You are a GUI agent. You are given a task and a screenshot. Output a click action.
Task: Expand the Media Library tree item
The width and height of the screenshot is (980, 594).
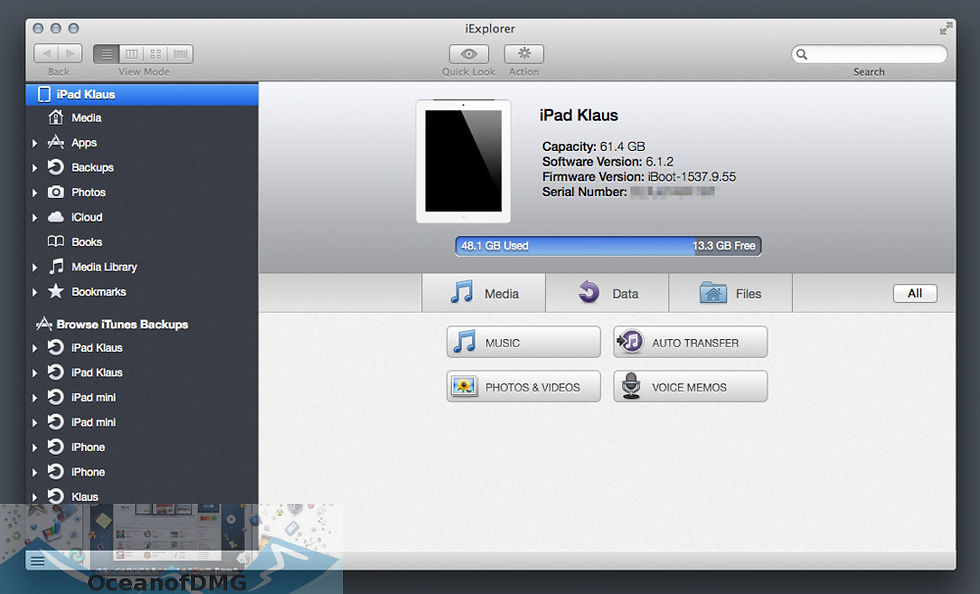pos(34,268)
